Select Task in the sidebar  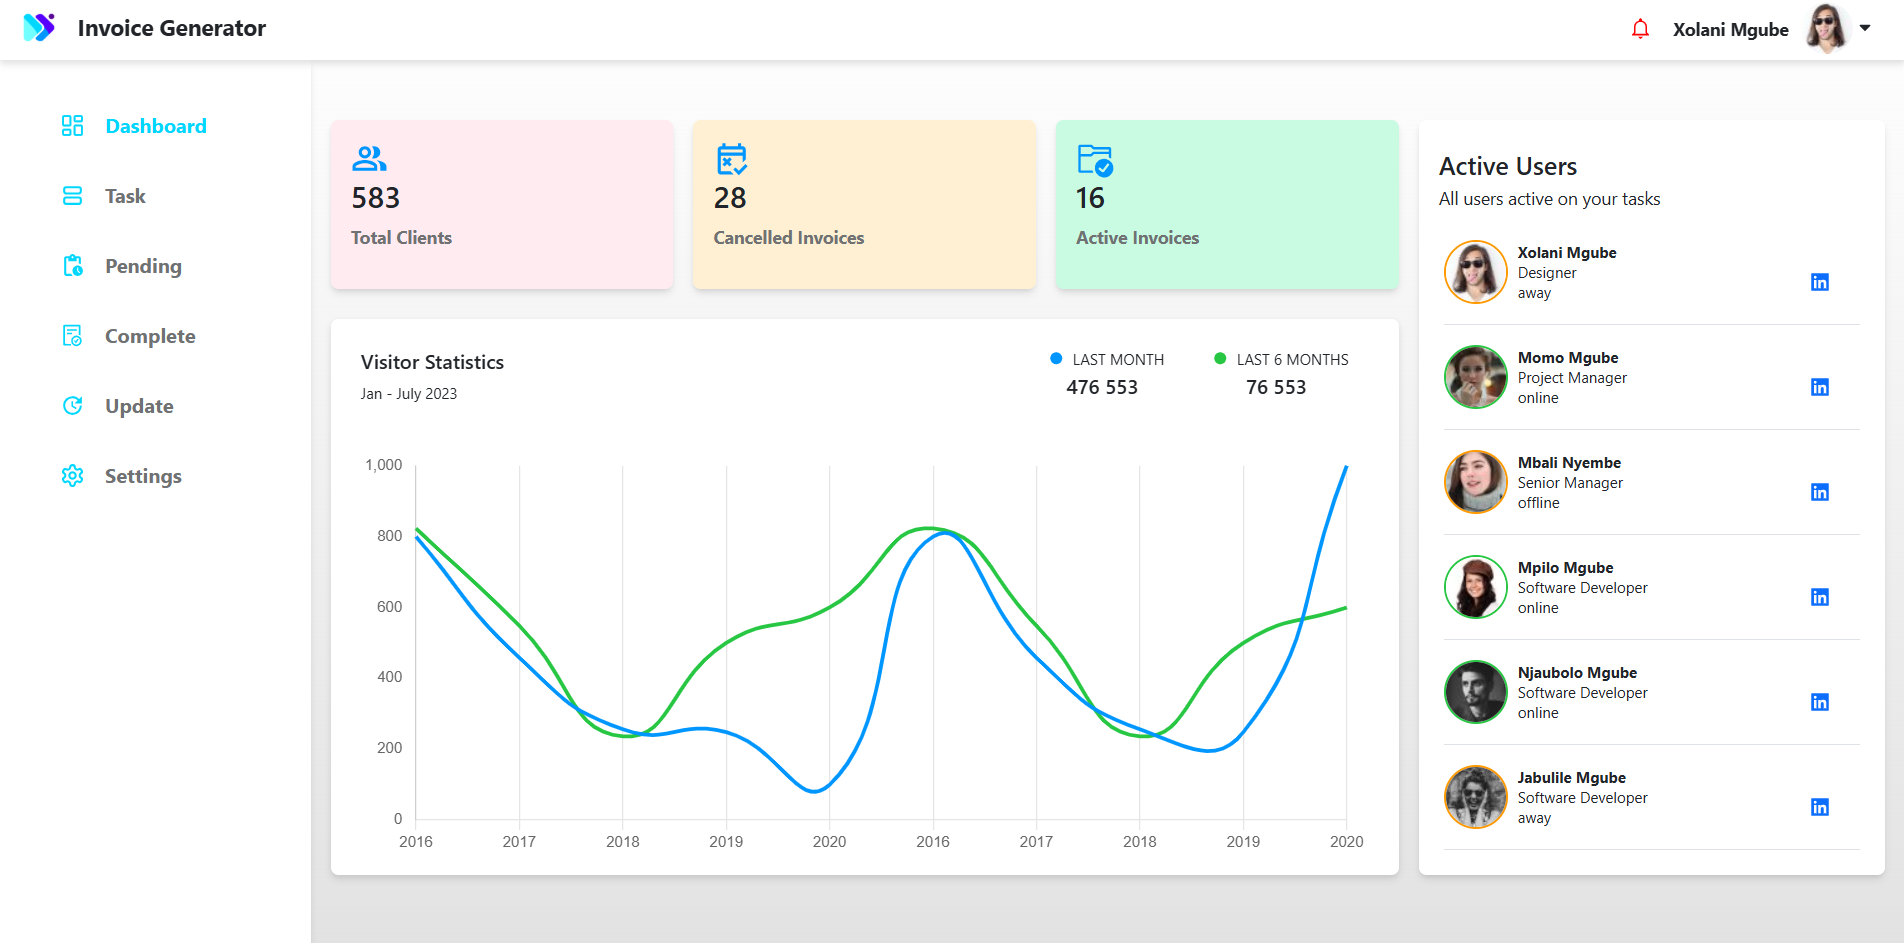[125, 196]
